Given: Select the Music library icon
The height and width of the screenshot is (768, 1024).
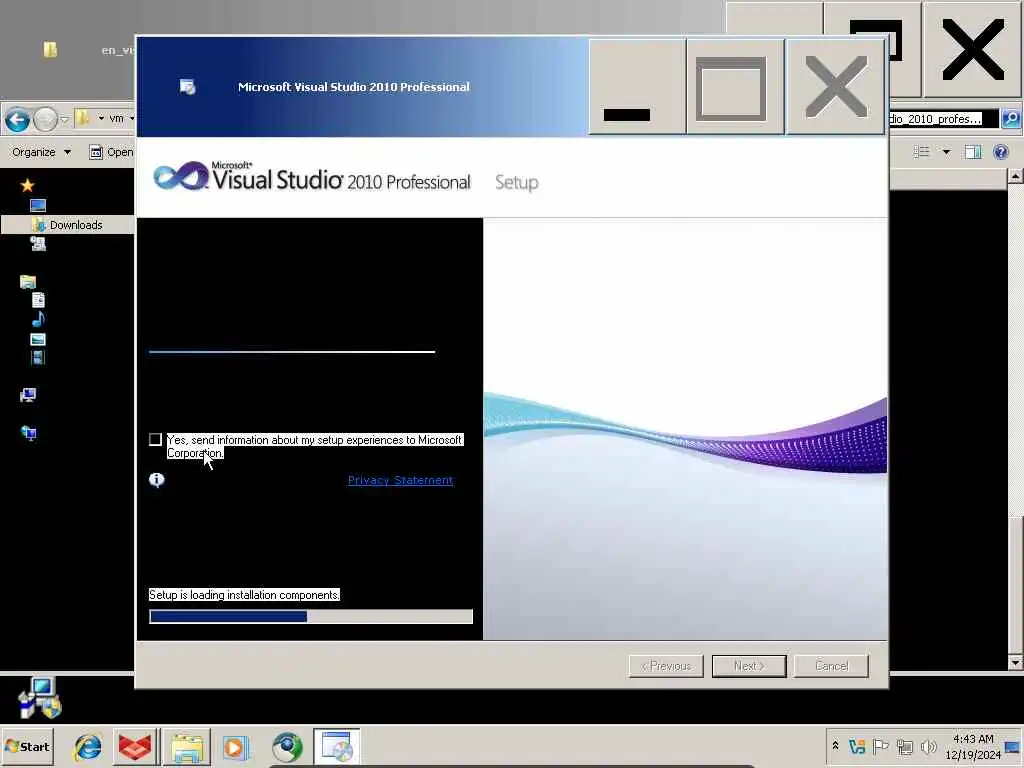Looking at the screenshot, I should click(39, 319).
